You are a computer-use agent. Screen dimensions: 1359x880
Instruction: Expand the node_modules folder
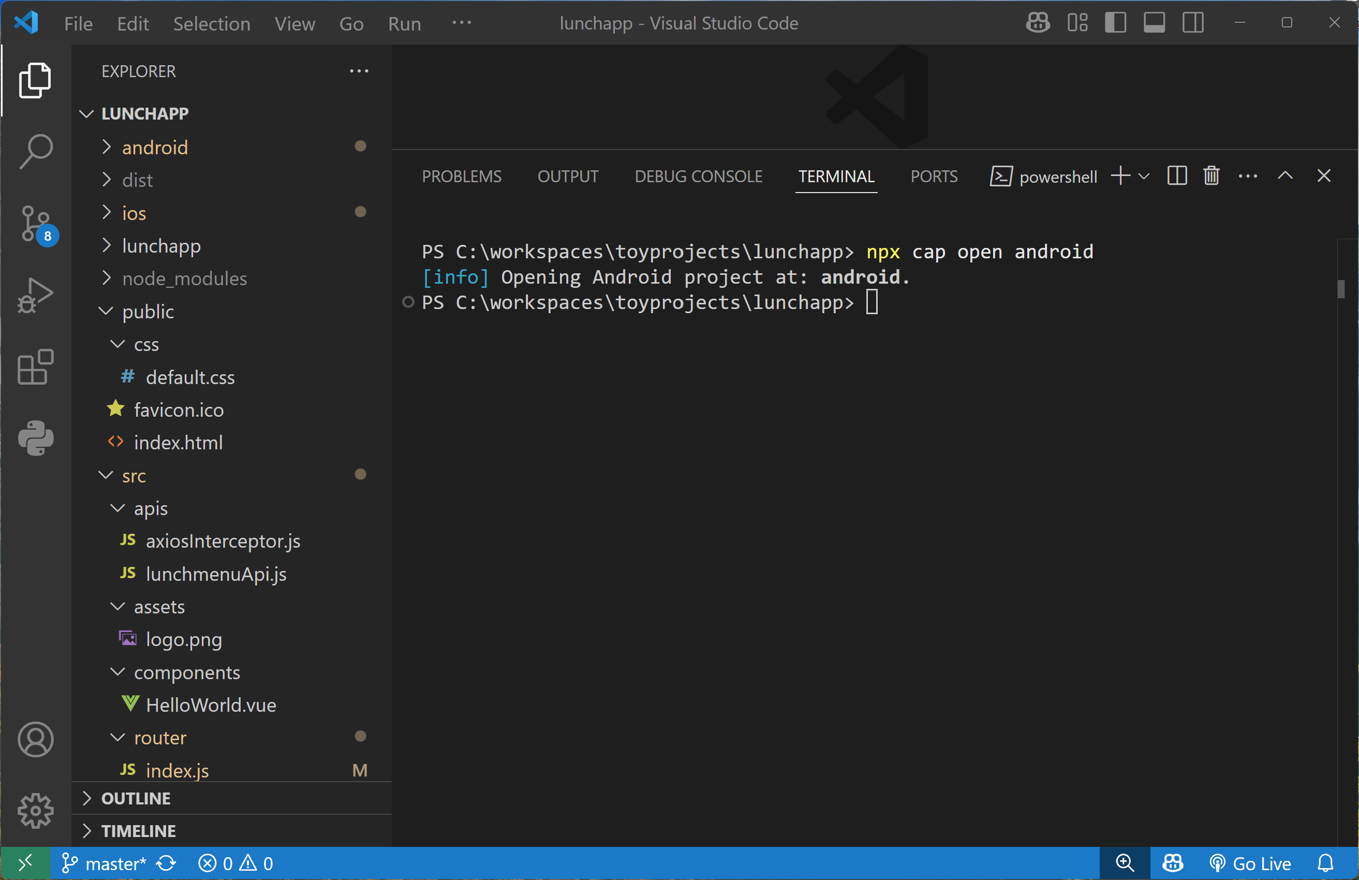tap(232, 278)
